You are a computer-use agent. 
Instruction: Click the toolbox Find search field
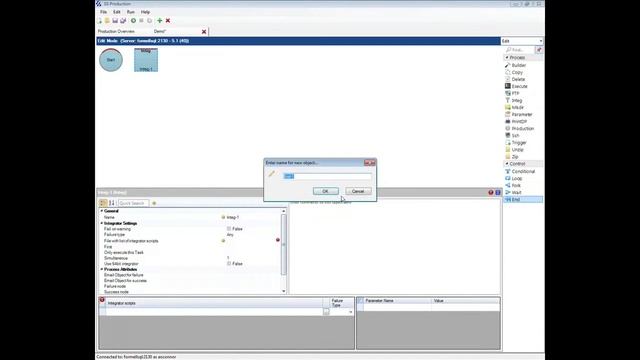pyautogui.click(x=520, y=50)
